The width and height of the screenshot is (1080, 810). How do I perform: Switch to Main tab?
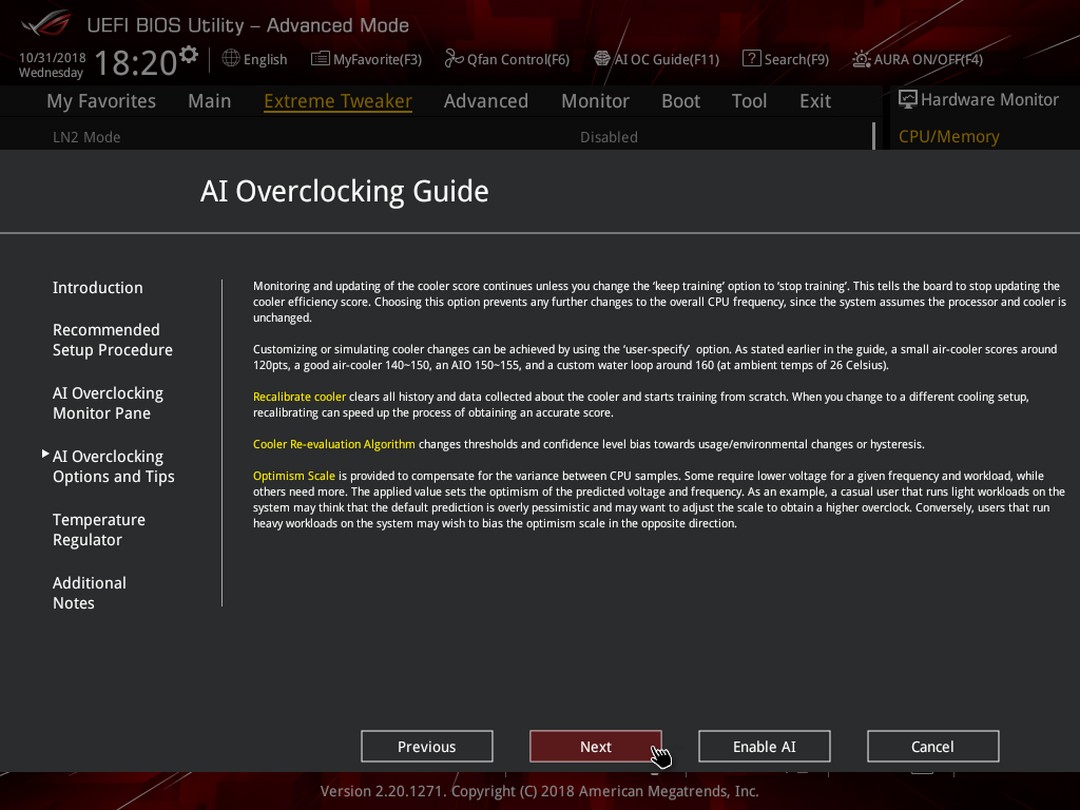209,101
